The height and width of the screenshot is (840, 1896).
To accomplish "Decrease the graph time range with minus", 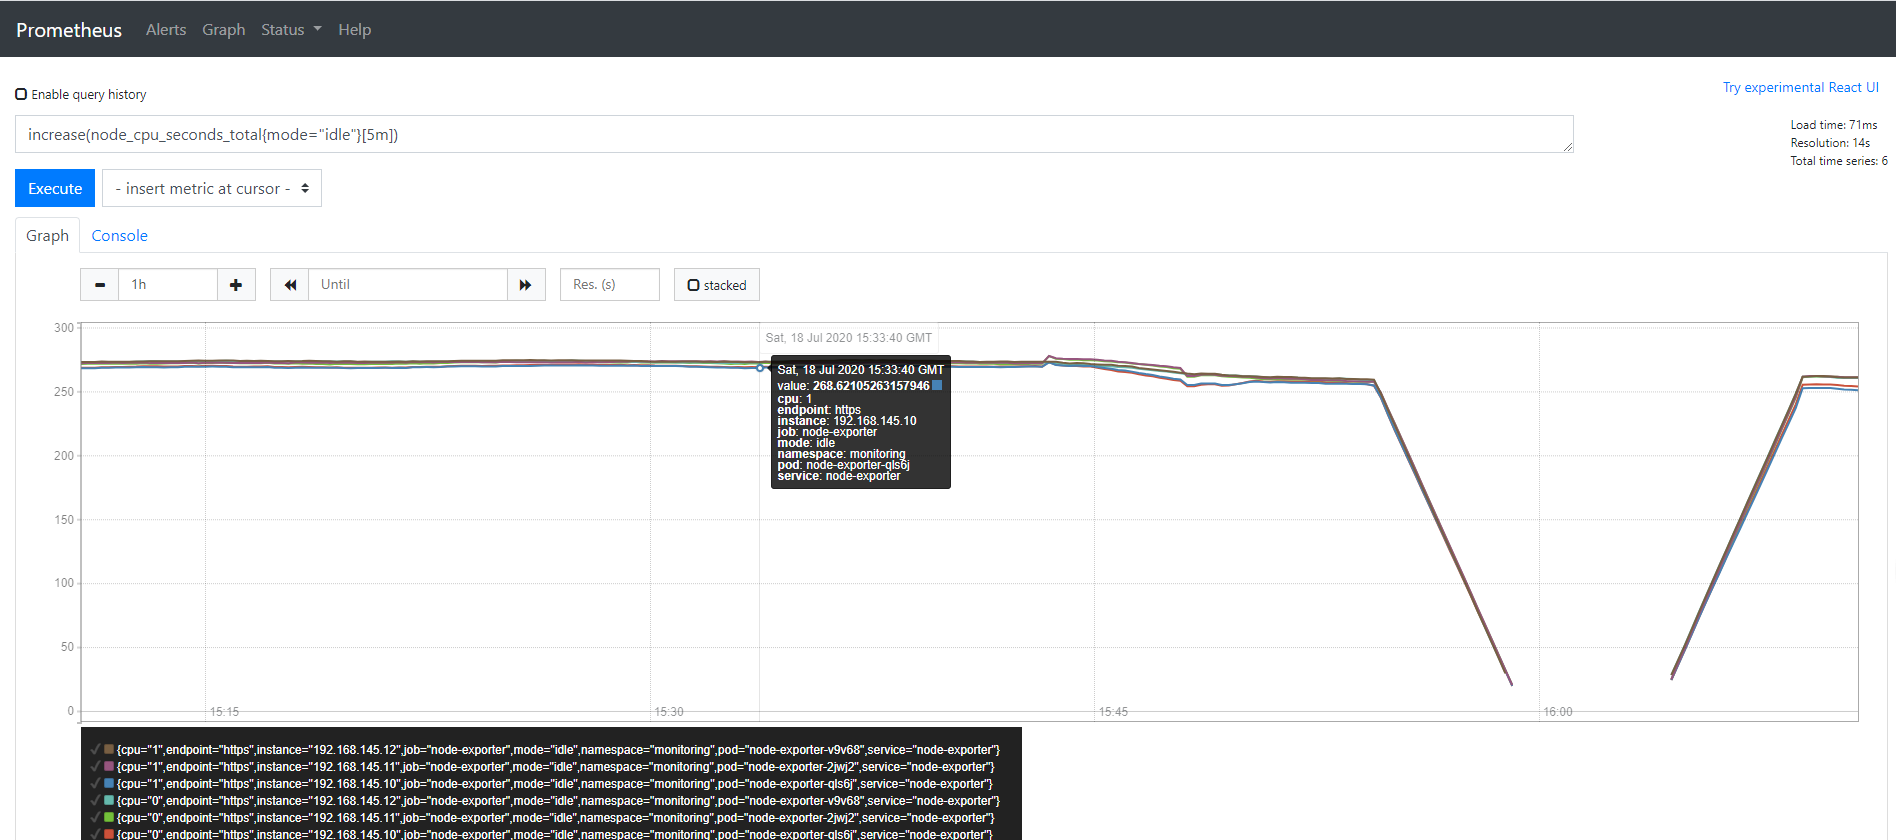I will pyautogui.click(x=100, y=285).
